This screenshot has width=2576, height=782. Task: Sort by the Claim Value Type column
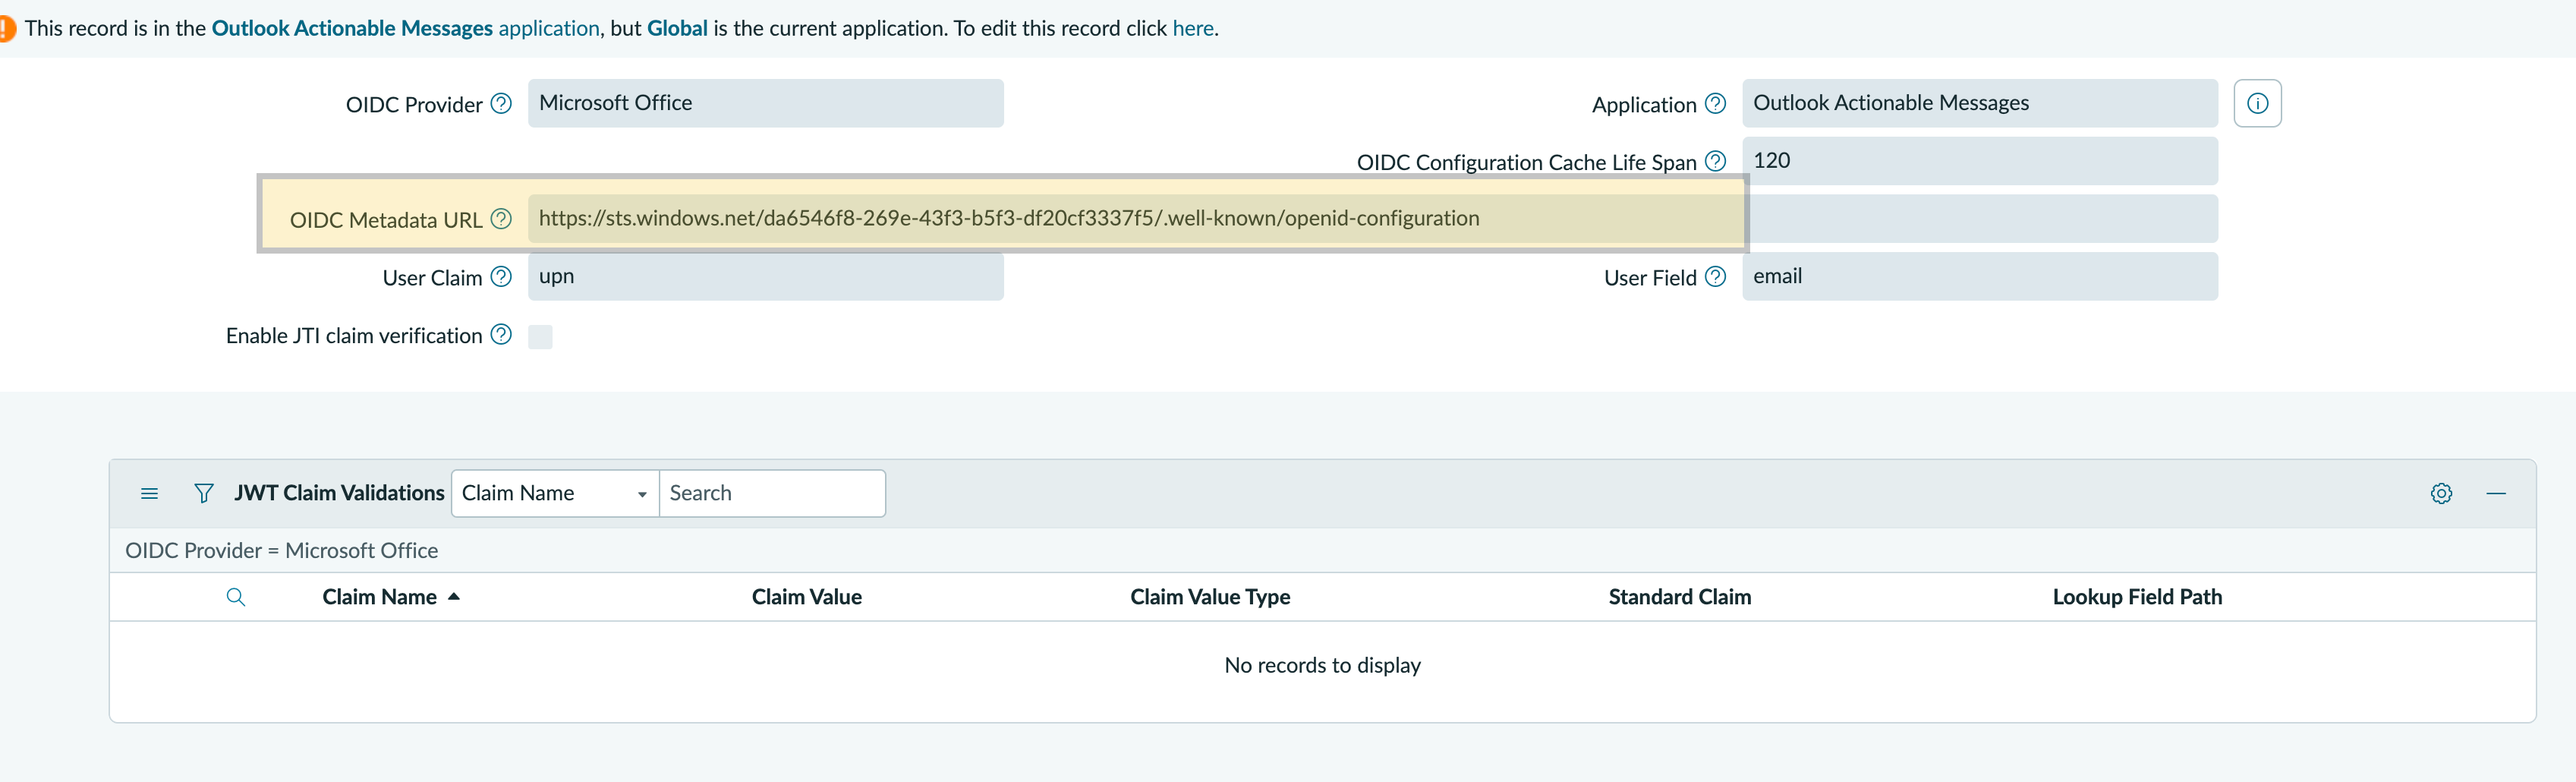point(1210,597)
